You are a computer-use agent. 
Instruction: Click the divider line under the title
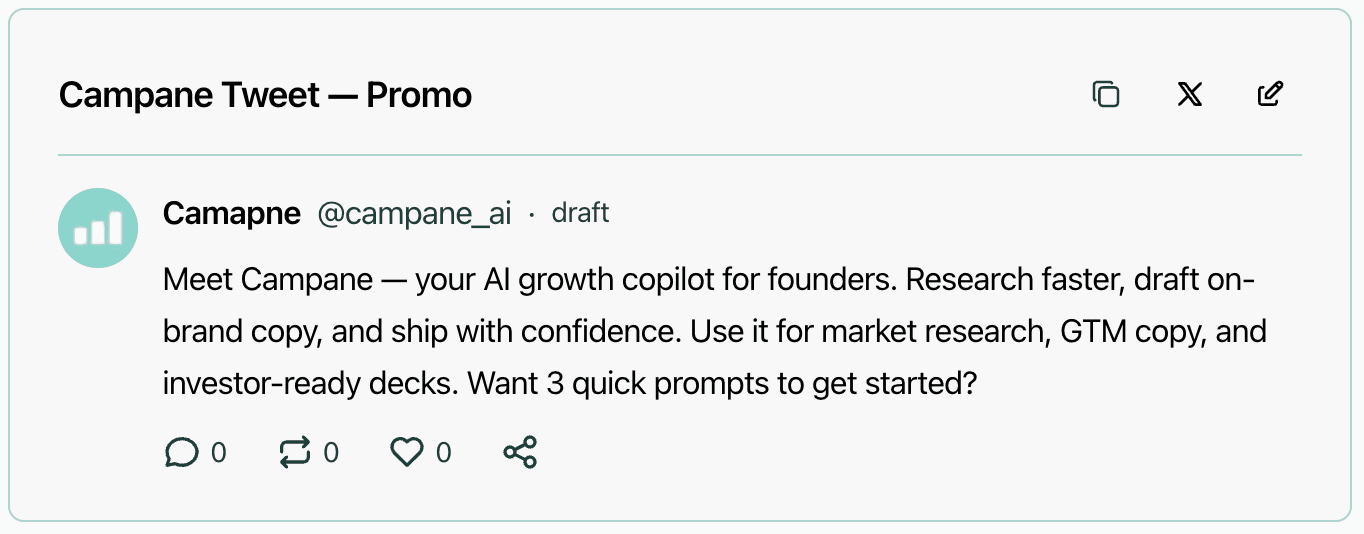pyautogui.click(x=680, y=156)
